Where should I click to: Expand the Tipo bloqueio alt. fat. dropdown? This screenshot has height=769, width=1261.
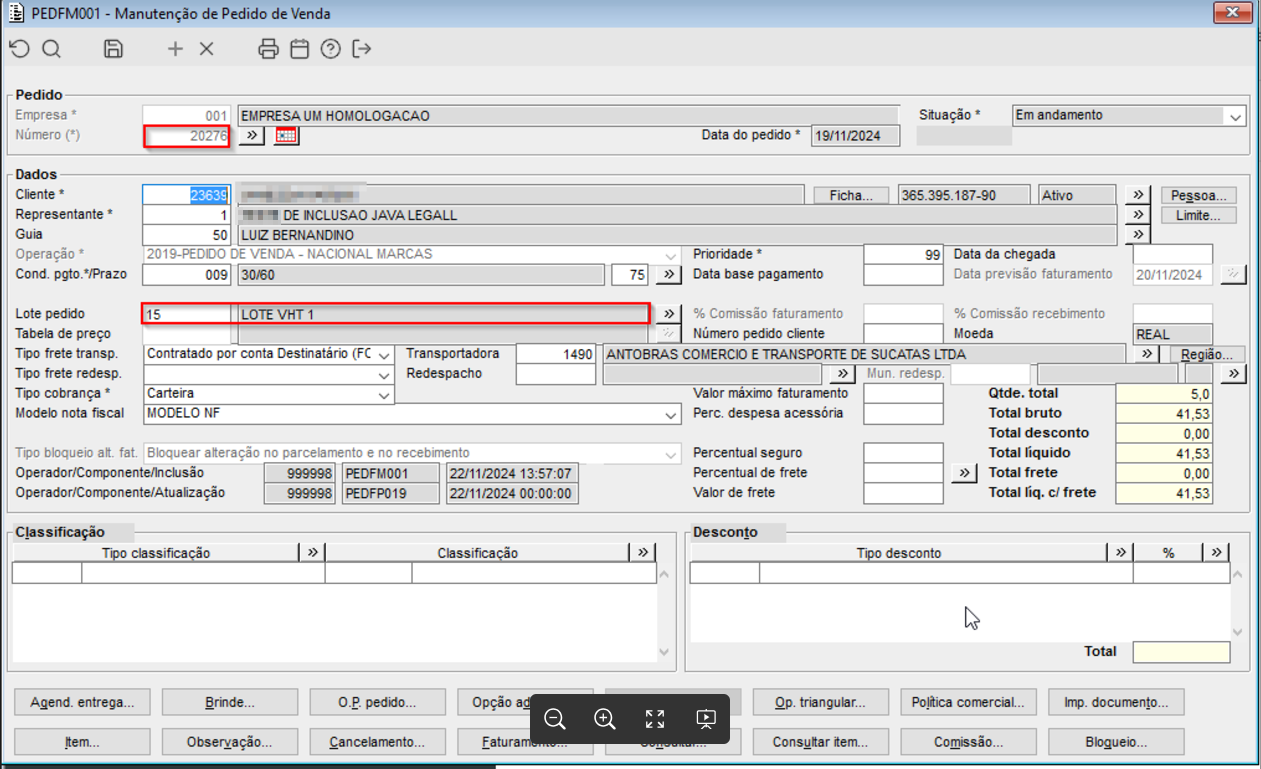tap(670, 454)
